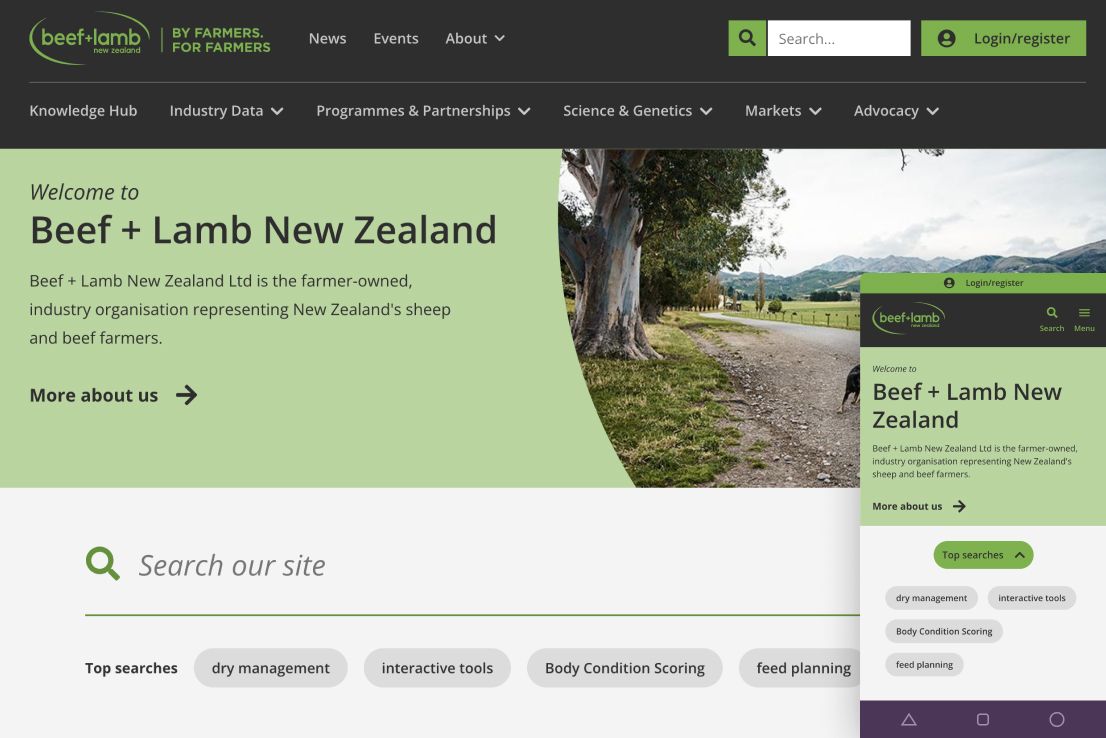This screenshot has height=738, width=1106.
Task: Click the Beef + Lamb New Zealand desktop logo
Action: (90, 38)
